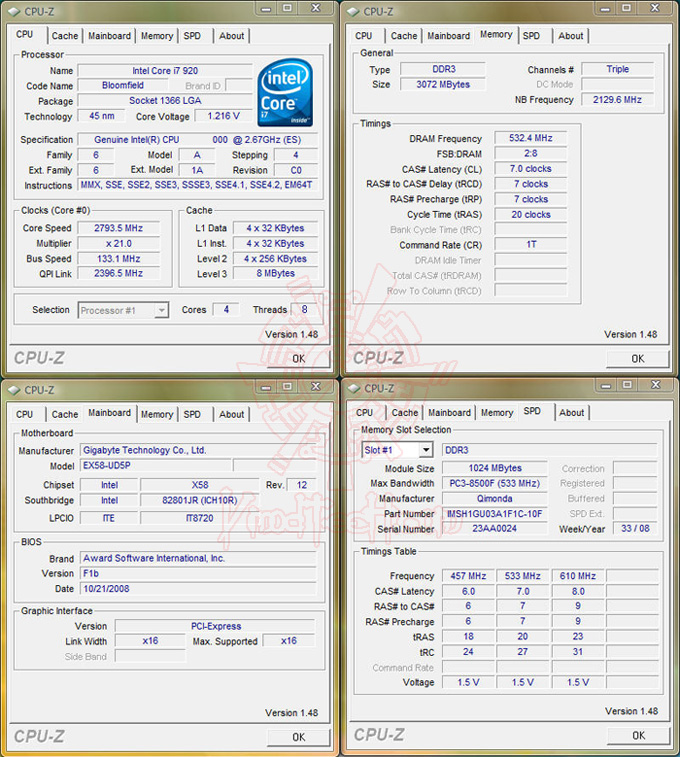Click the DRAM Frequency value 532.4 MHz

point(530,138)
